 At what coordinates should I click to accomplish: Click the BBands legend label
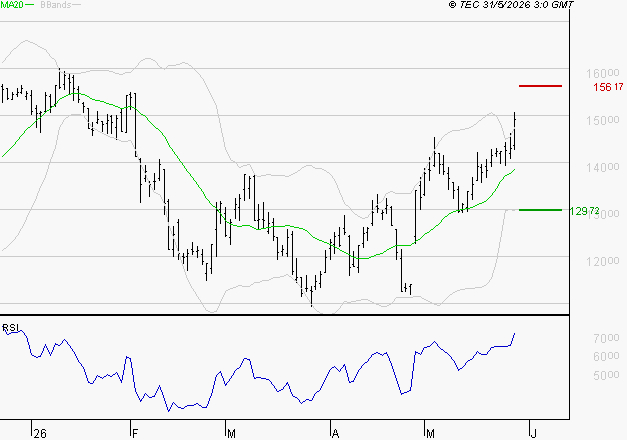[x=56, y=5]
